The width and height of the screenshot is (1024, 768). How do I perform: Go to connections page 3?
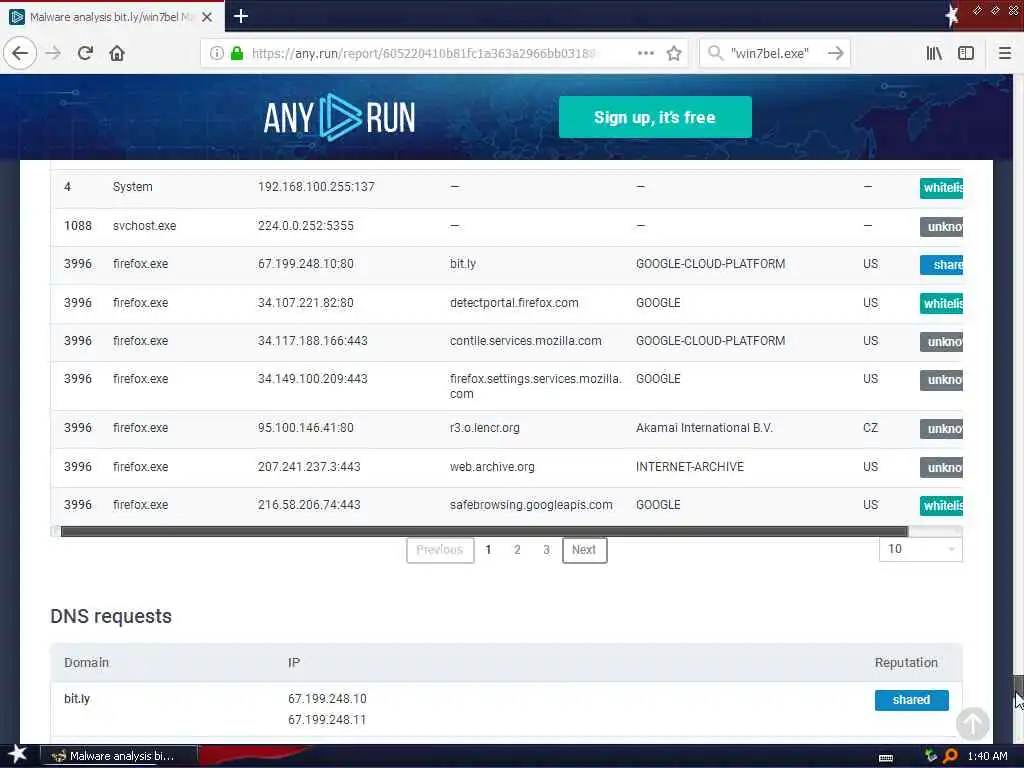tap(546, 550)
